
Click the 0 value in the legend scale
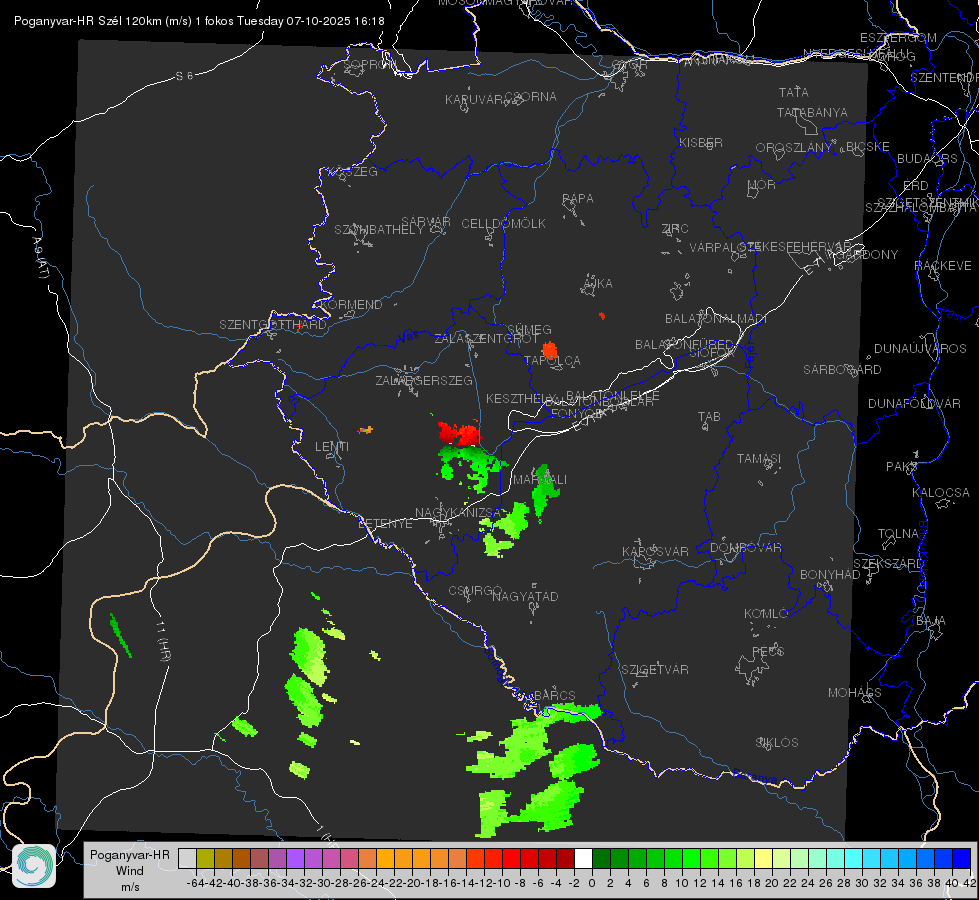coord(592,883)
